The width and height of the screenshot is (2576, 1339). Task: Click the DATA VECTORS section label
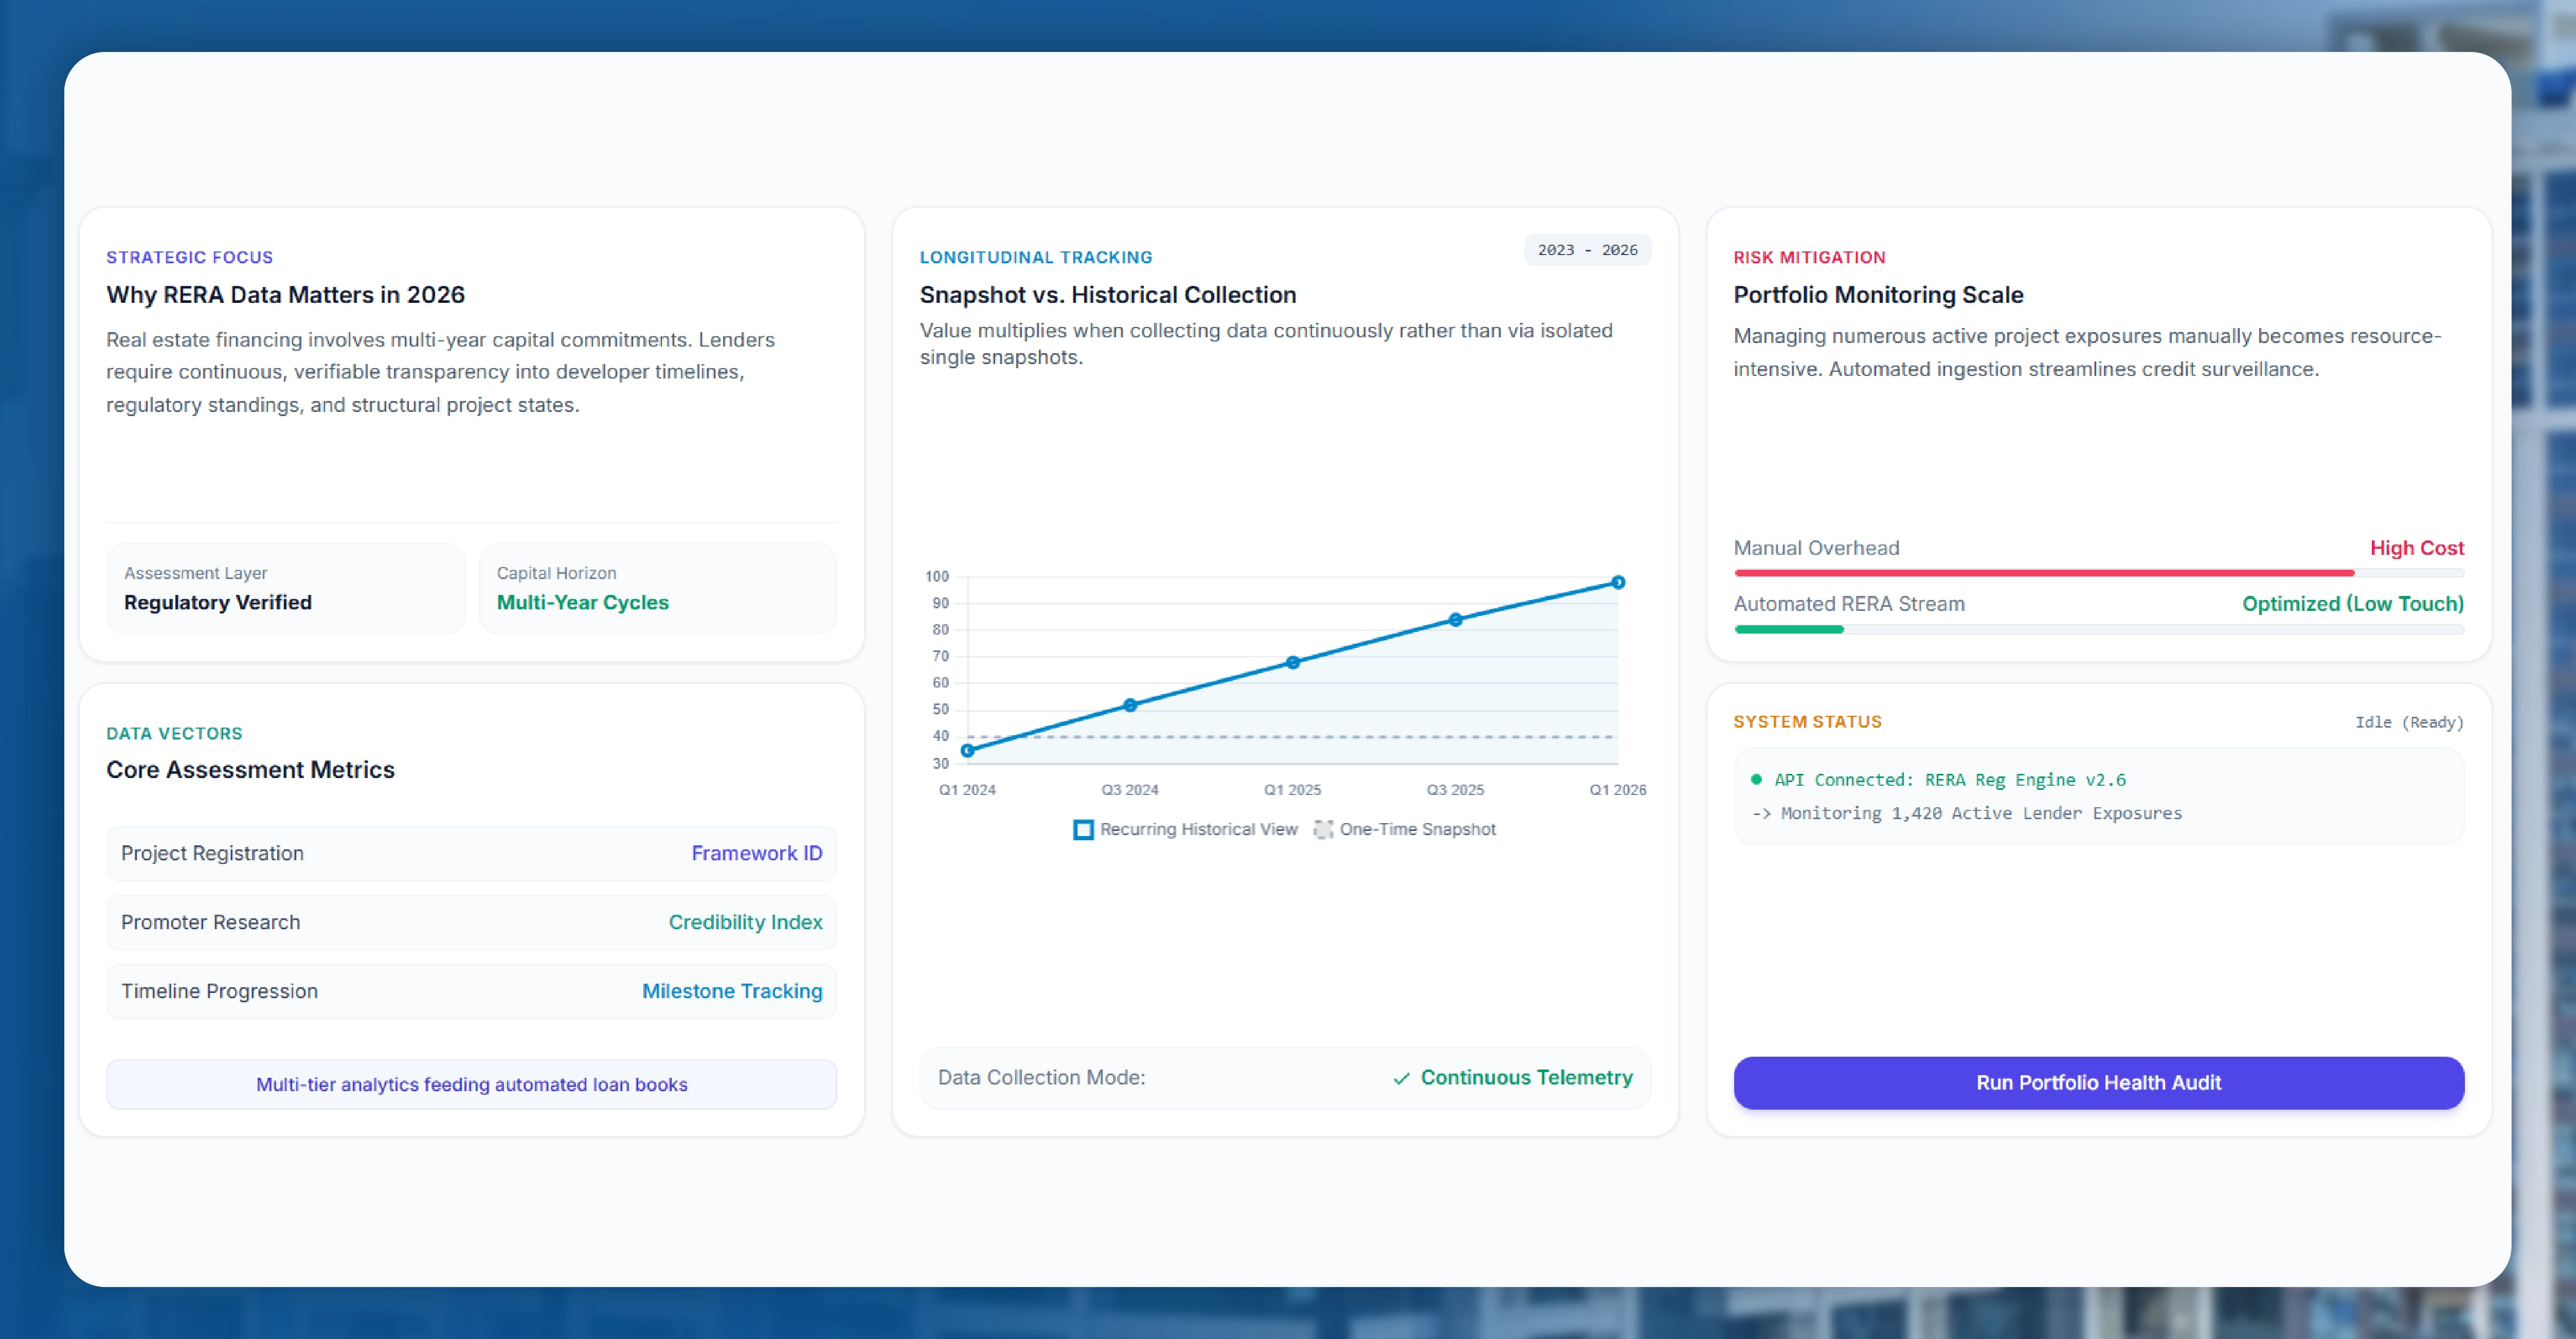174,733
